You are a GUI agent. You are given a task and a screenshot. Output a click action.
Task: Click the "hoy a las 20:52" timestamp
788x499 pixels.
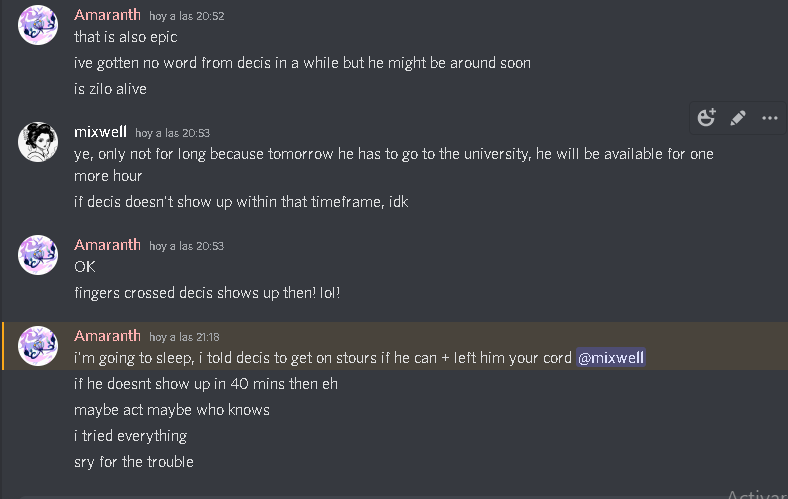[x=186, y=17]
